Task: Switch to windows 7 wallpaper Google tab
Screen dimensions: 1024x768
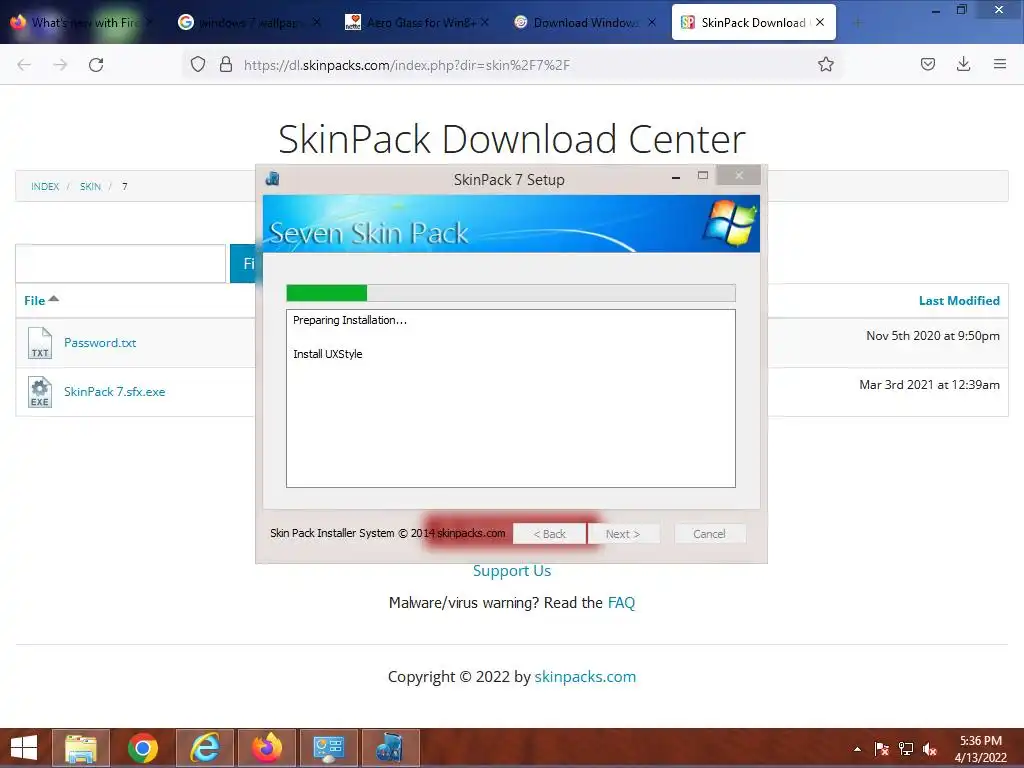Action: (249, 23)
